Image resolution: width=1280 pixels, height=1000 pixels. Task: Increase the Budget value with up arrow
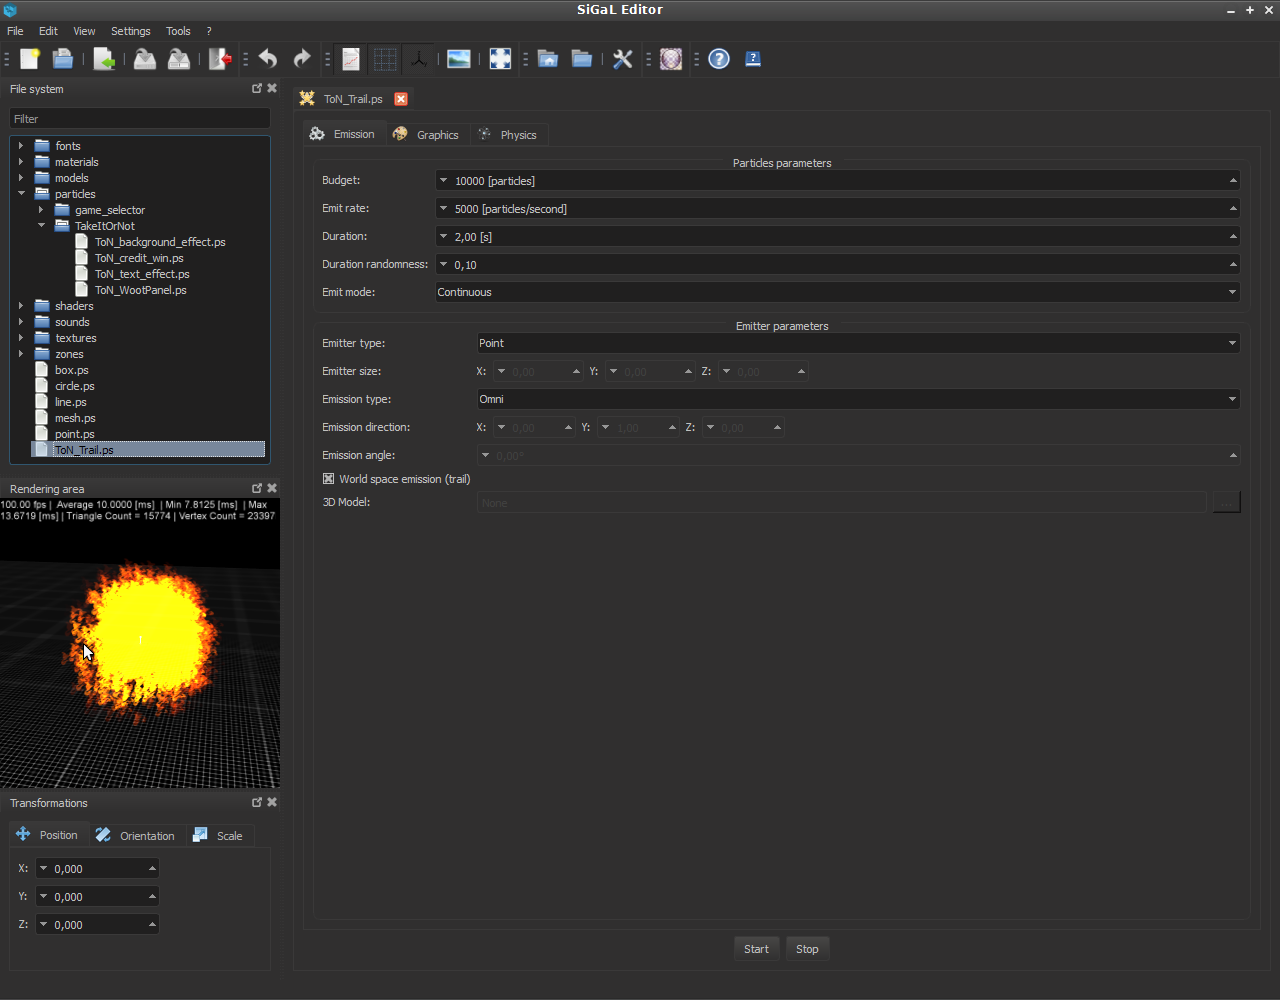tap(1233, 181)
